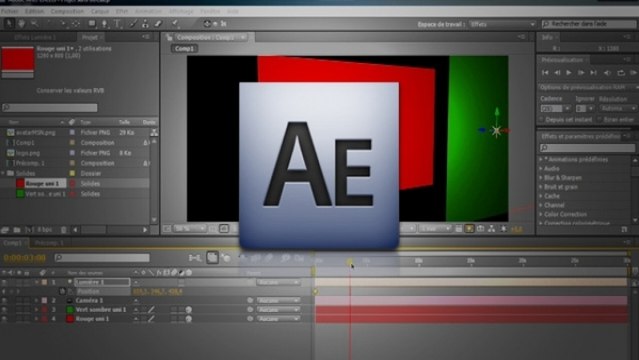This screenshot has height=360, width=639.
Task: Select the Text tool
Action: pos(118,24)
